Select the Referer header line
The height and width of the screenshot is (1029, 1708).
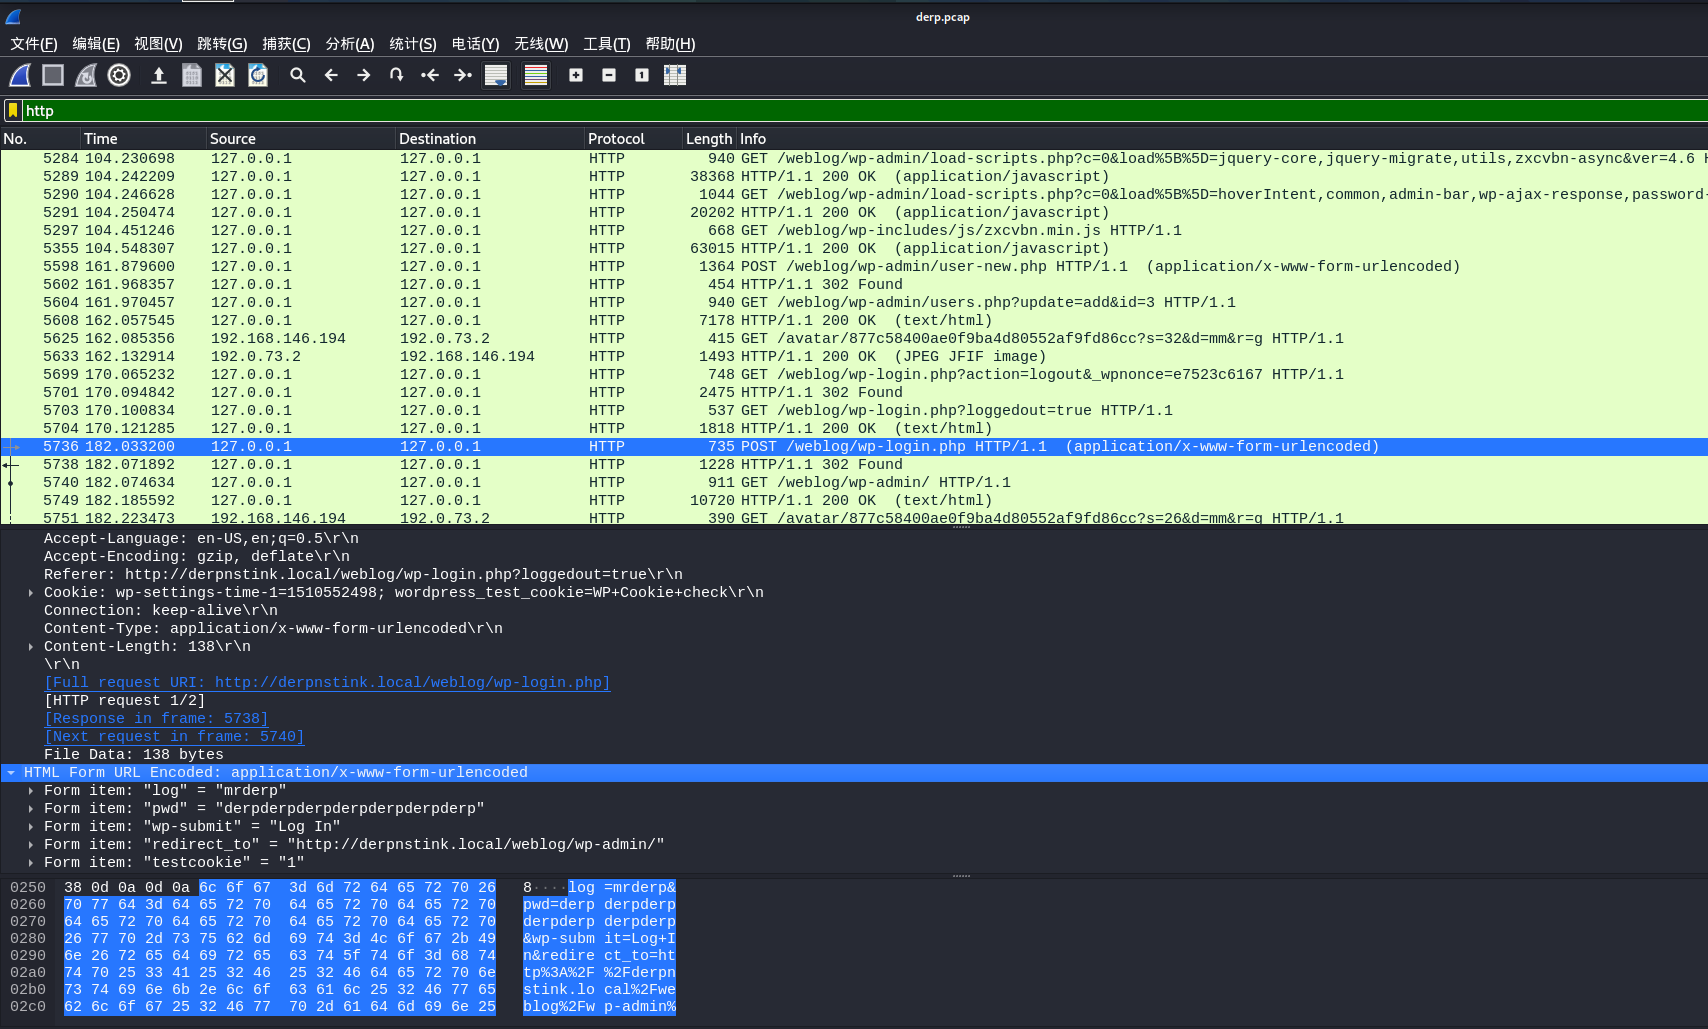pos(854,575)
